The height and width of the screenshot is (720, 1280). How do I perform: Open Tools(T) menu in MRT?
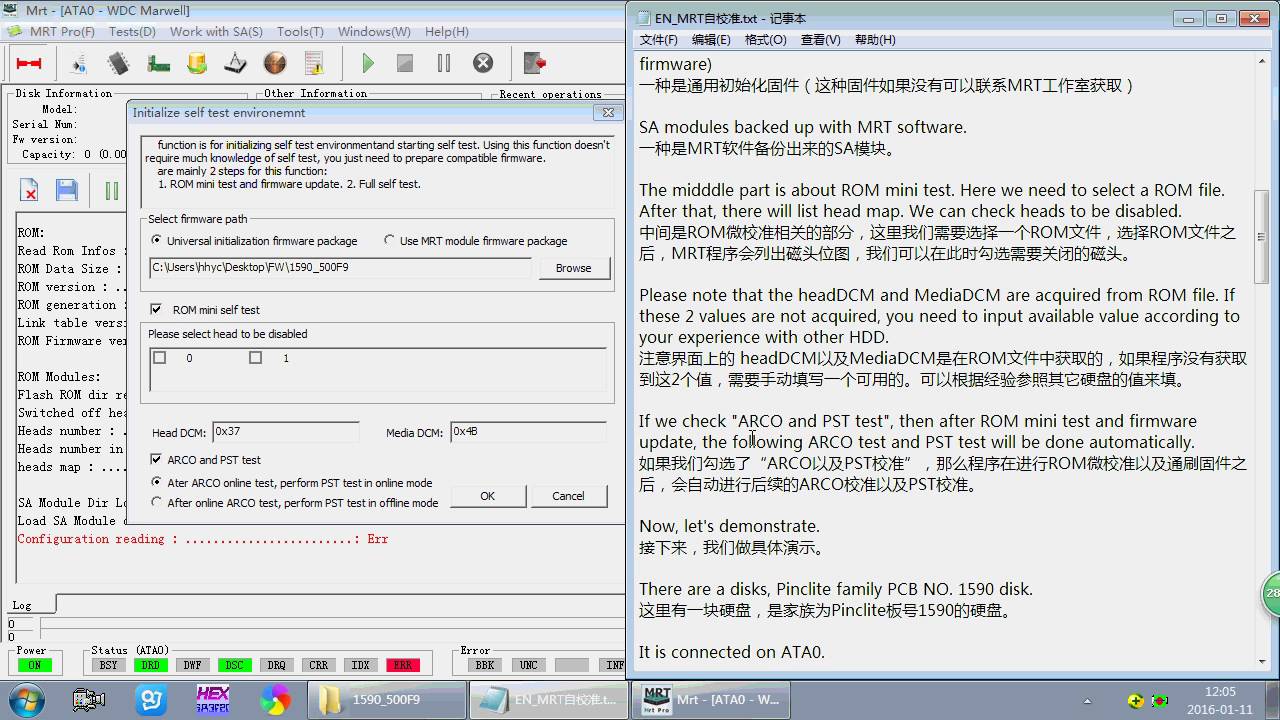click(x=300, y=32)
